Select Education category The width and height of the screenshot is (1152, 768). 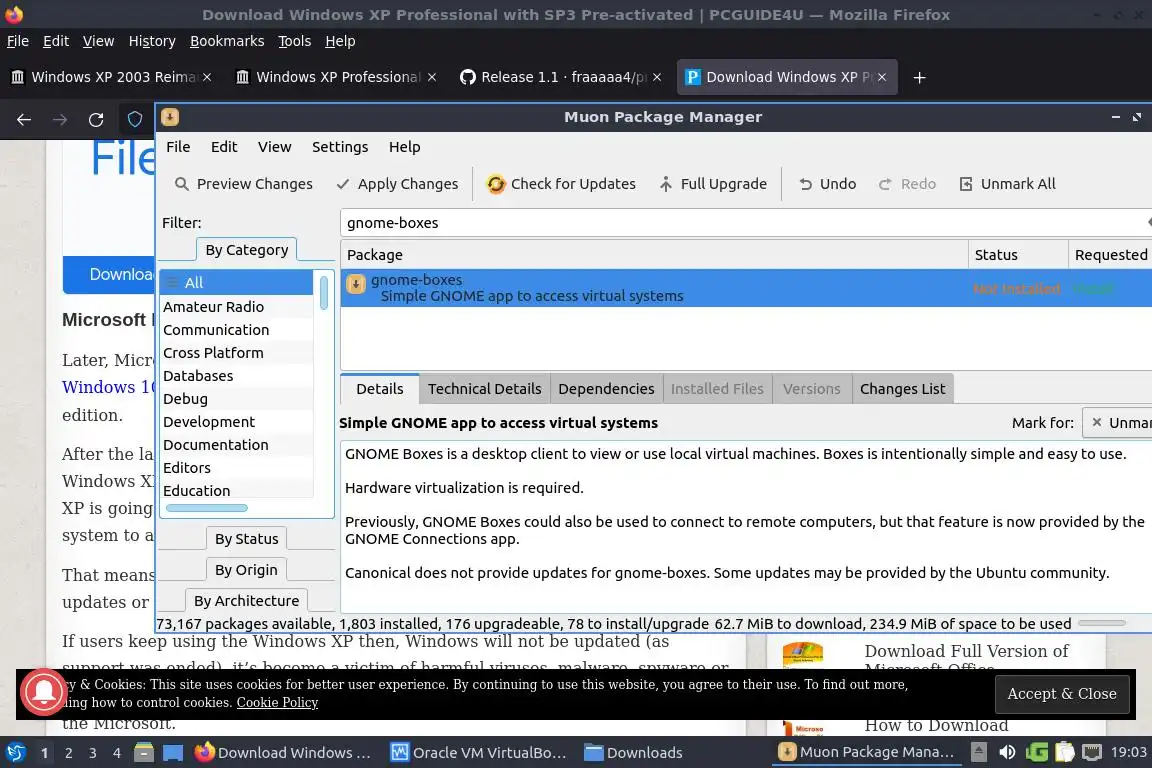[237, 490]
